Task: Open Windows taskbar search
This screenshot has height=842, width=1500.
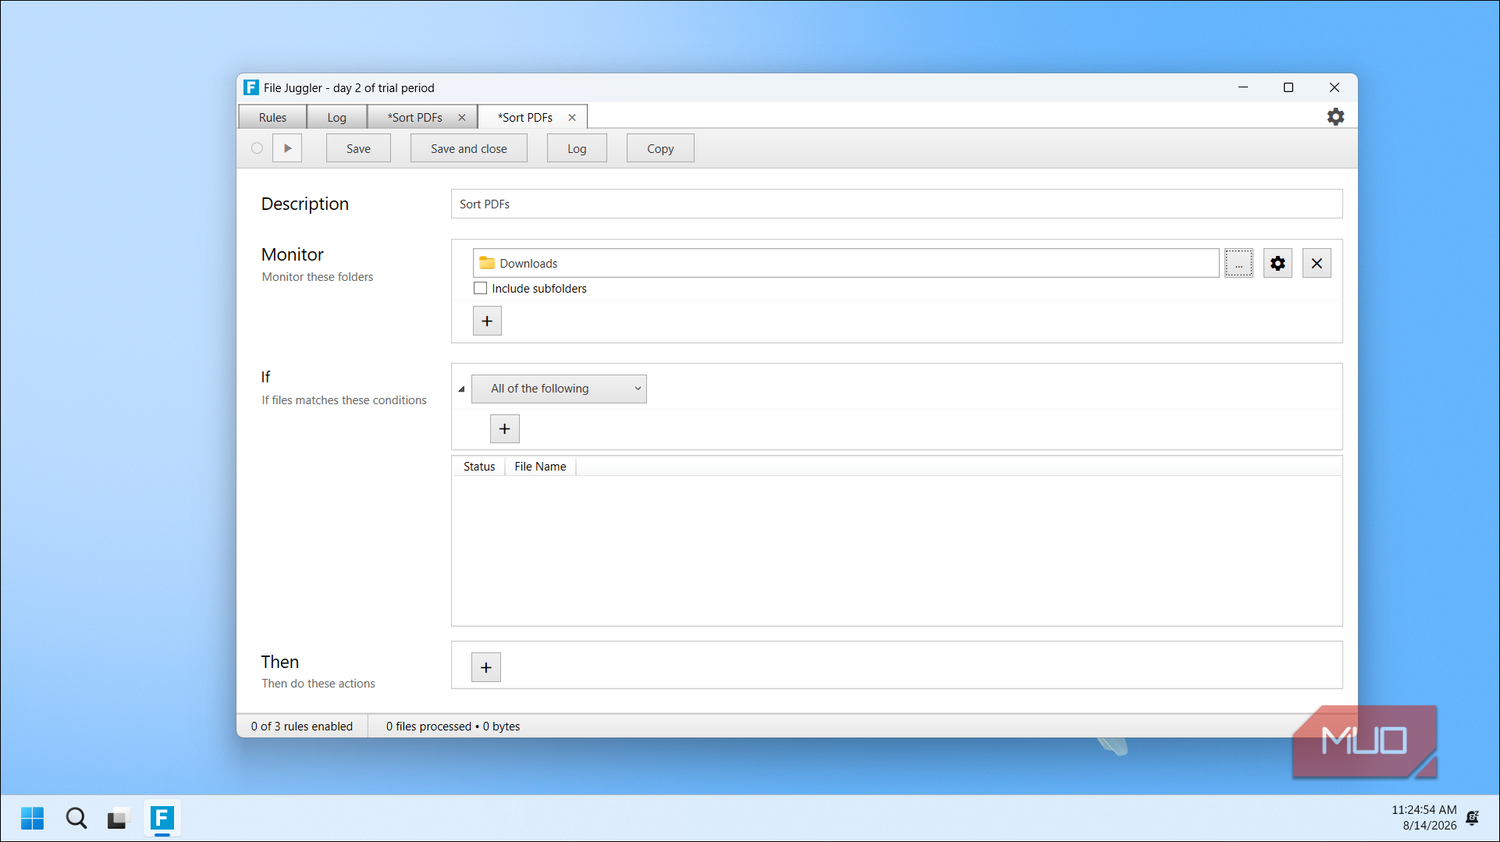Action: pos(76,818)
